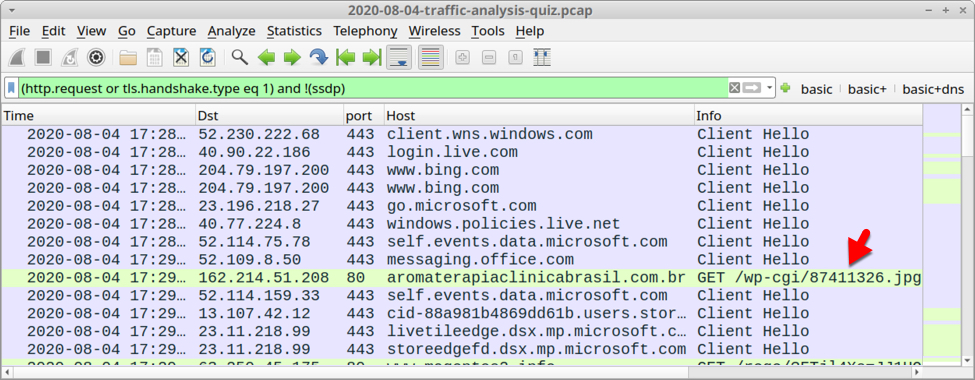Go forward in packet history
Screen dimensions: 975x380
coord(292,58)
